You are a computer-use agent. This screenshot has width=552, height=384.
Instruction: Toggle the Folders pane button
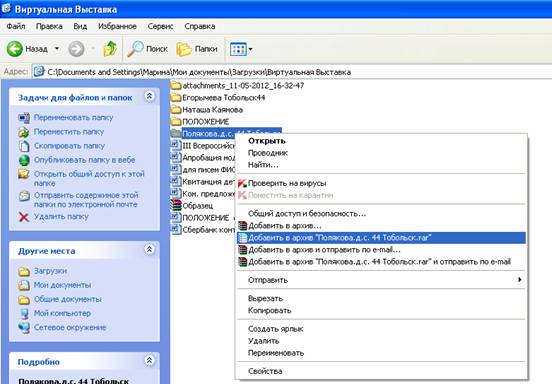(x=197, y=49)
